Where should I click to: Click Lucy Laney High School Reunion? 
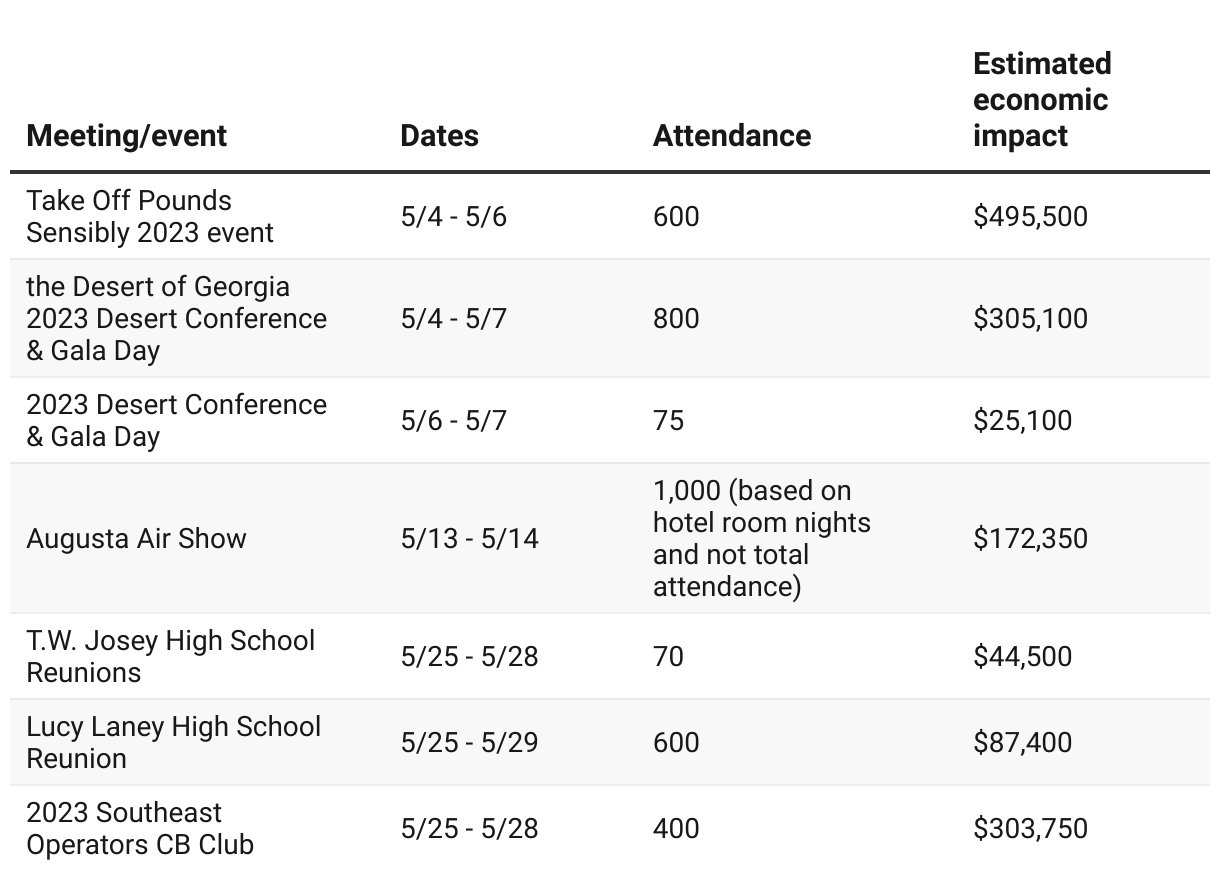click(174, 742)
